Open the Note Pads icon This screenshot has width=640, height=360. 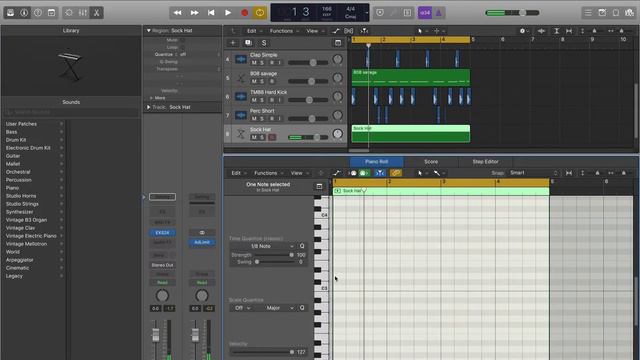[602, 13]
